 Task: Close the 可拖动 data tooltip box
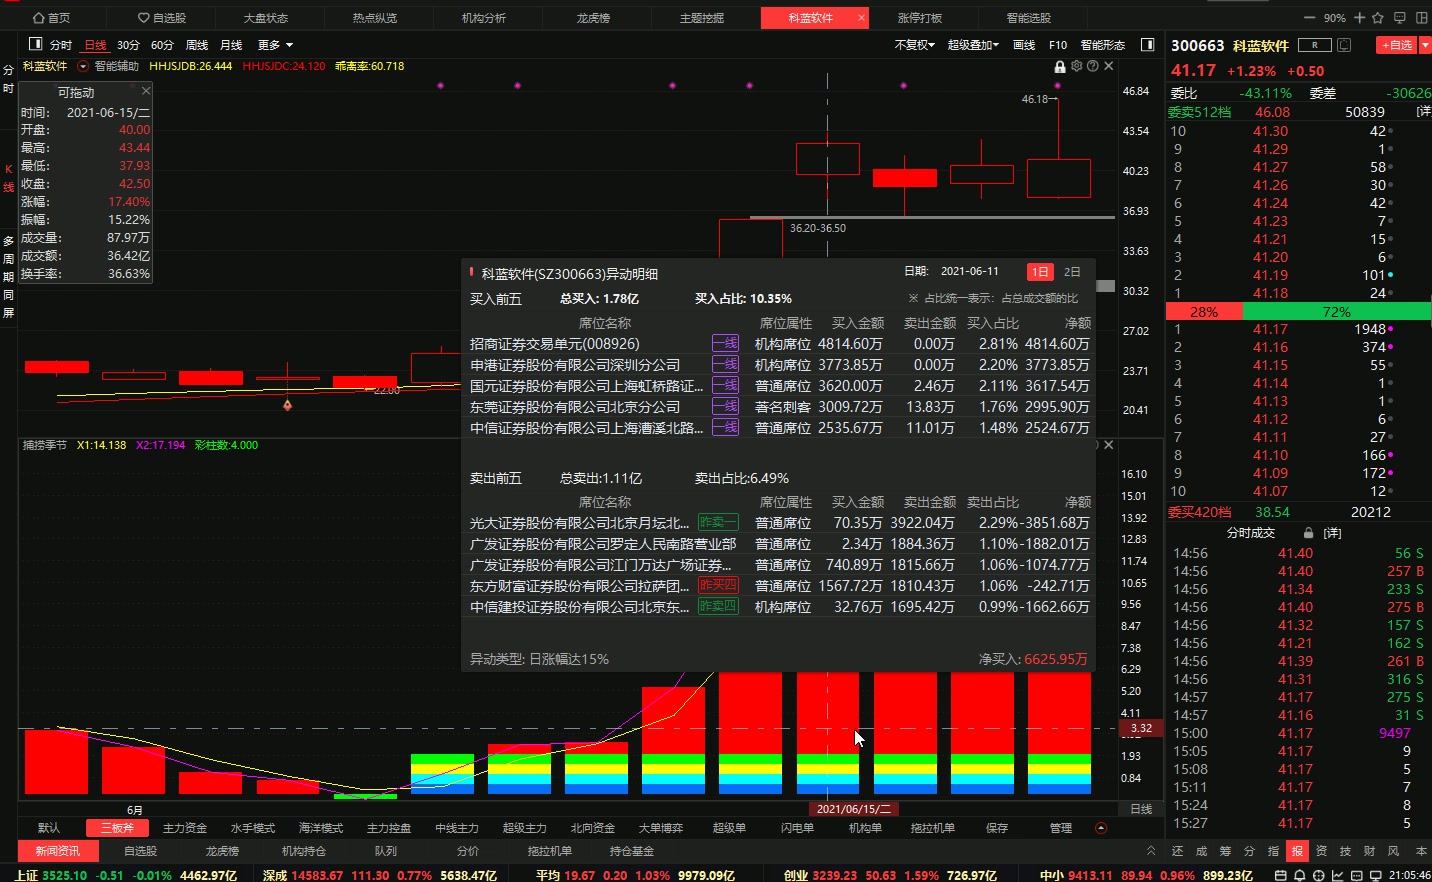tap(146, 91)
